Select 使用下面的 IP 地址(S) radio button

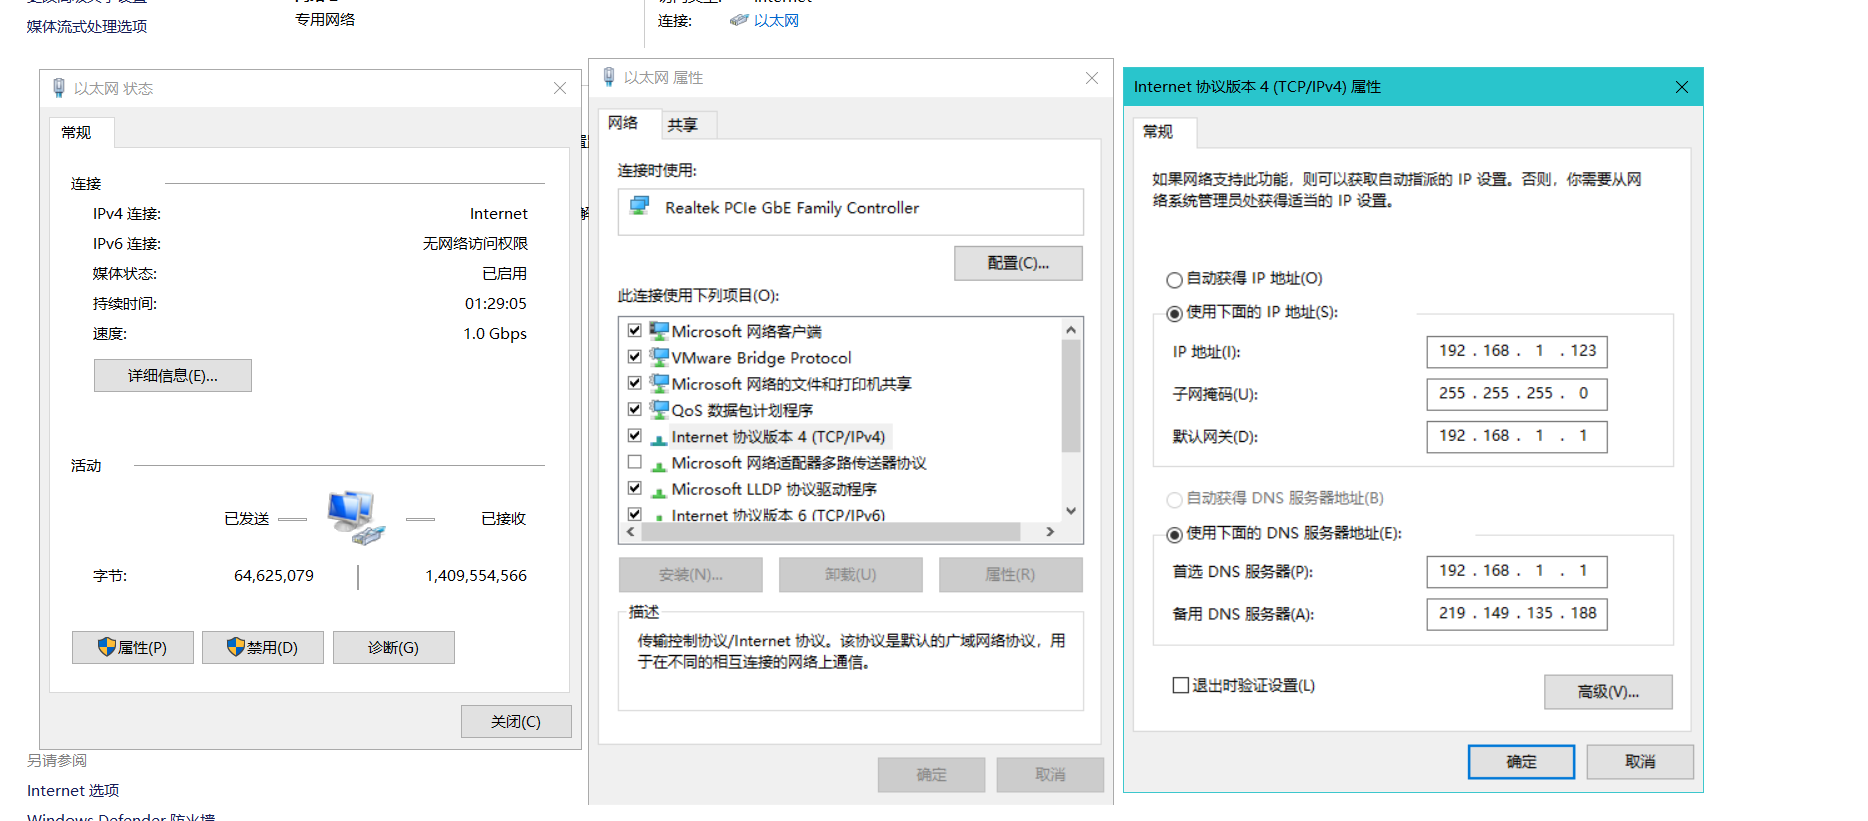click(1174, 314)
